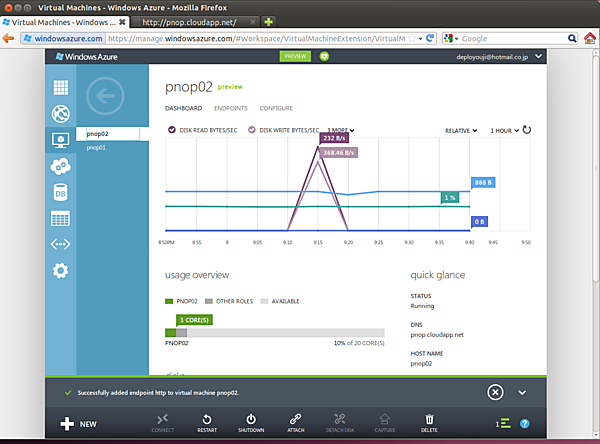Select Virtual Machines browser tab
Image resolution: width=600 pixels, height=444 pixels.
click(x=64, y=22)
